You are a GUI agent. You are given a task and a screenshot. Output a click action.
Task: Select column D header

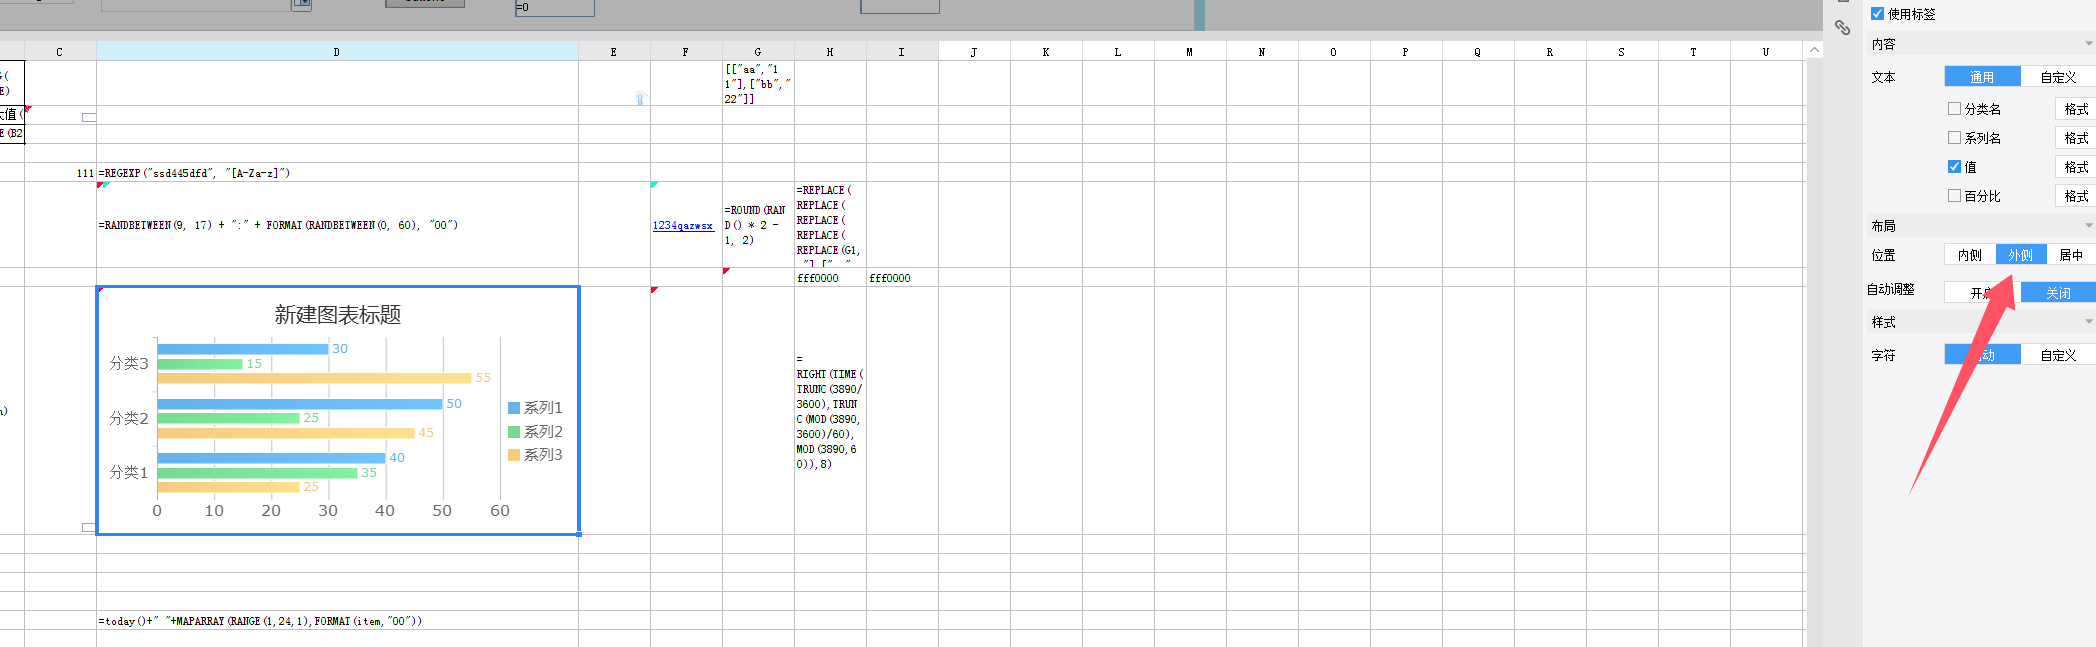[x=337, y=51]
